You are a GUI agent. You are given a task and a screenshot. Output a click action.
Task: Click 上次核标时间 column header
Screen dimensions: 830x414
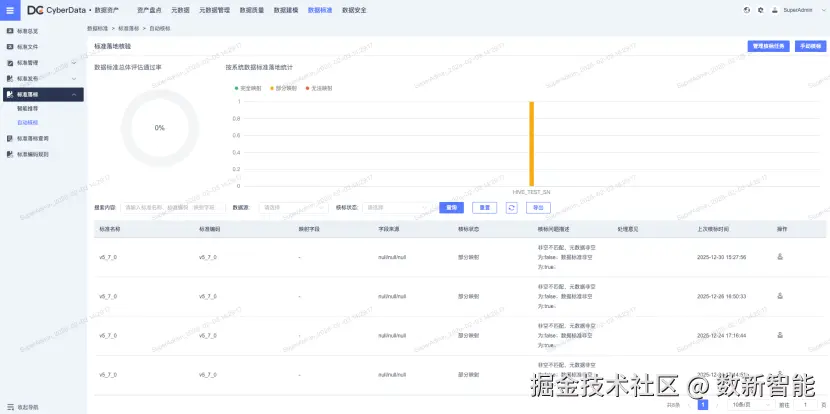click(x=713, y=229)
